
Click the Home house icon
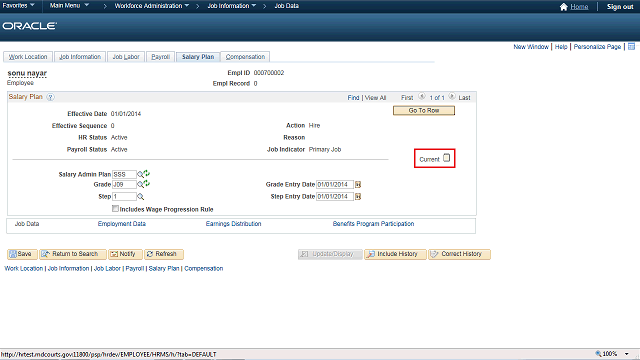coord(564,7)
